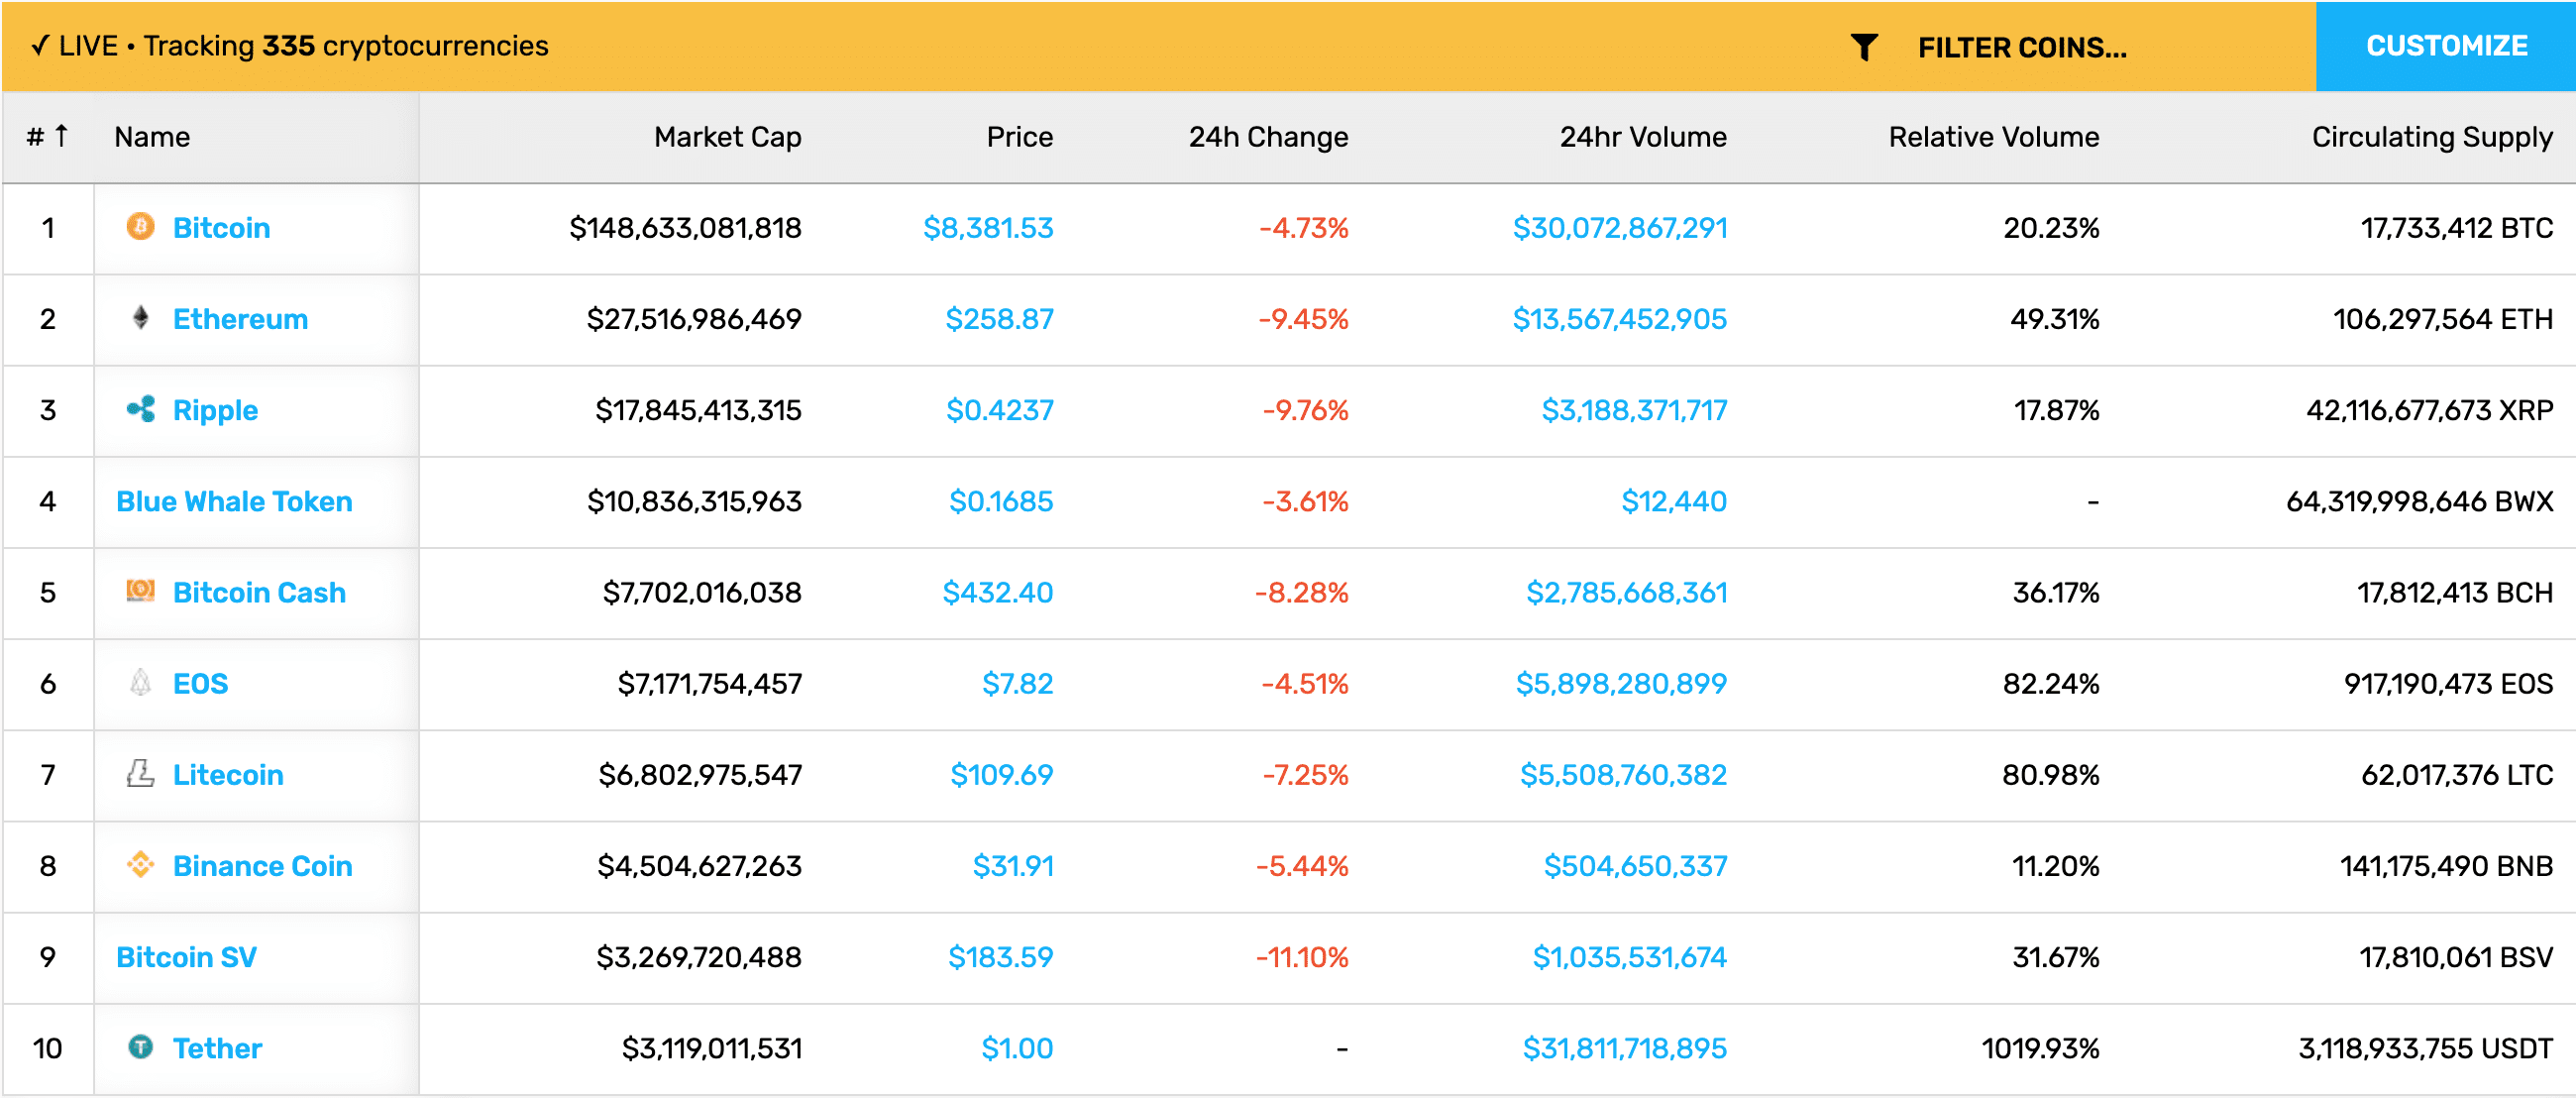Click the Bitcoin Cash logo icon
Viewport: 2576px width, 1098px height.
click(x=140, y=591)
